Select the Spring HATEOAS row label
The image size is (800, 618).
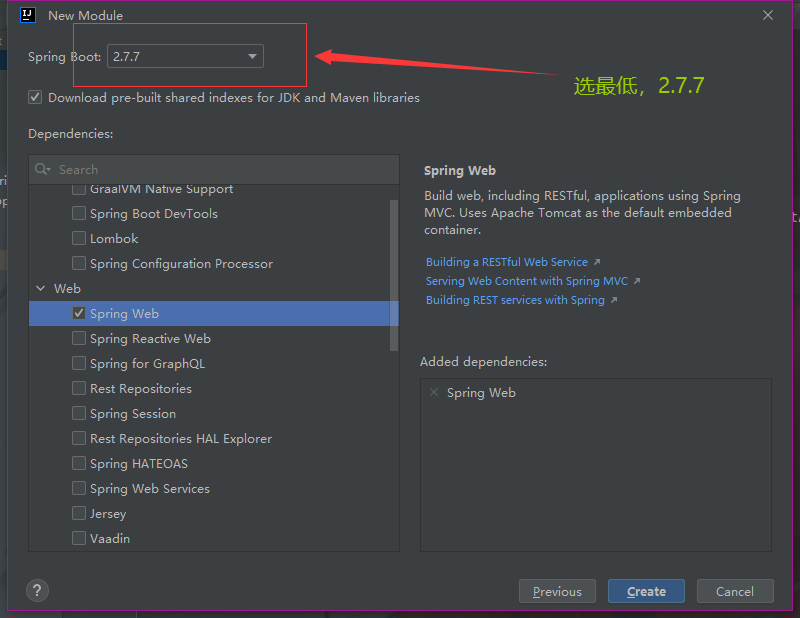(x=139, y=463)
